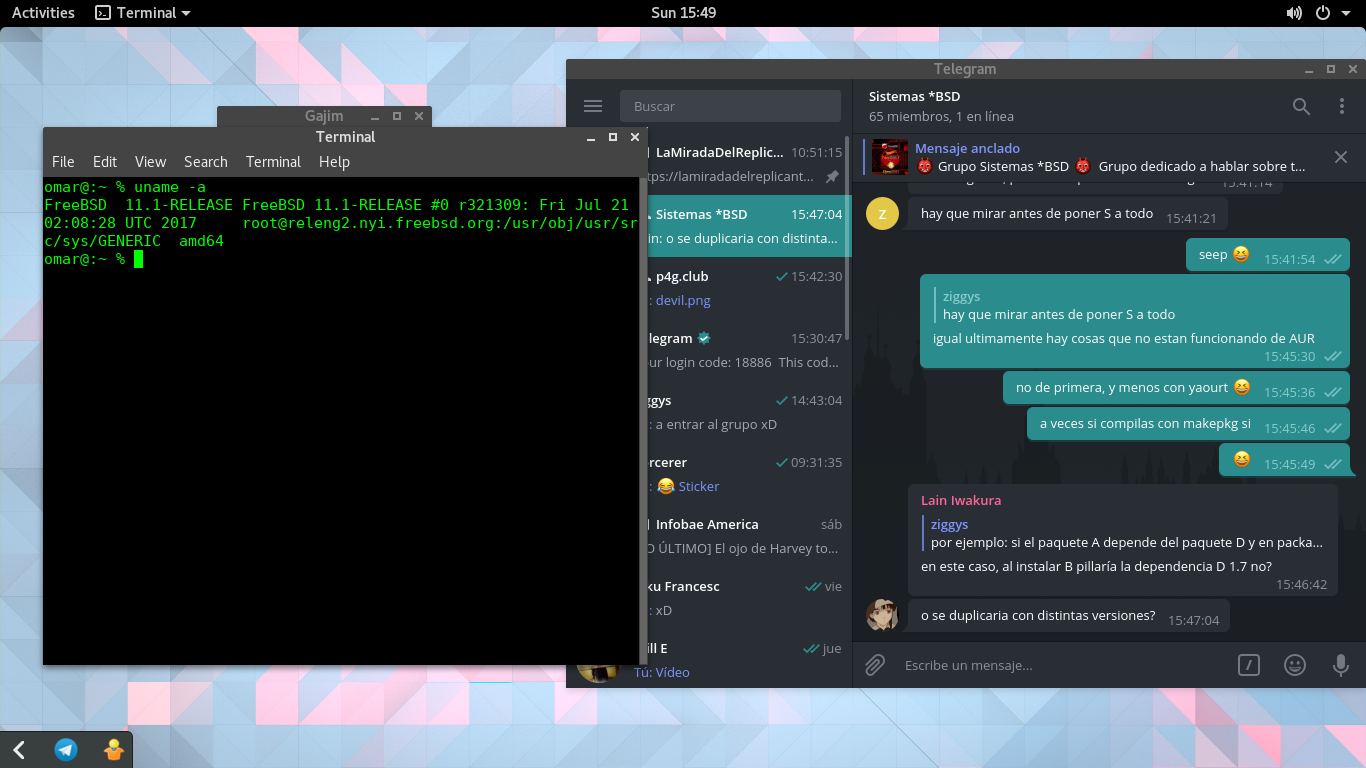Click Lain Iwakura avatar picture
The width and height of the screenshot is (1366, 768).
click(882, 615)
